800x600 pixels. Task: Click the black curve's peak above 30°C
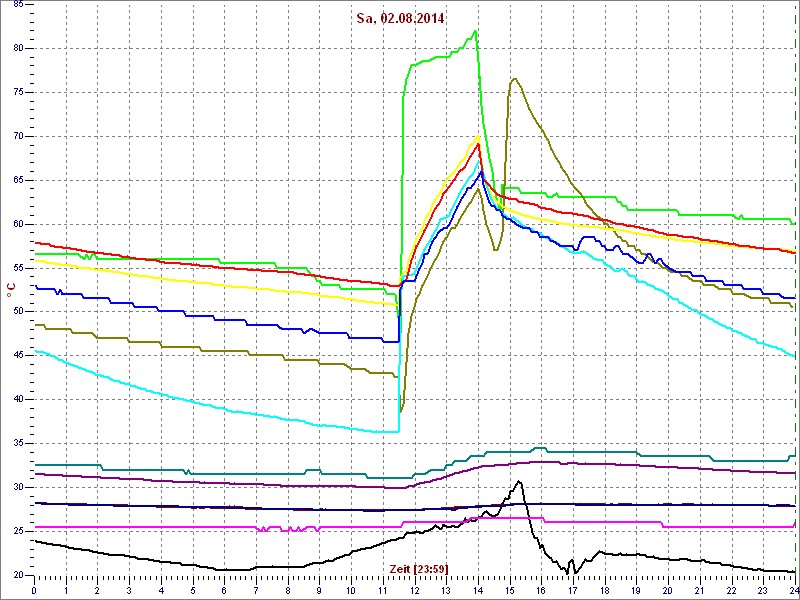pyautogui.click(x=518, y=482)
